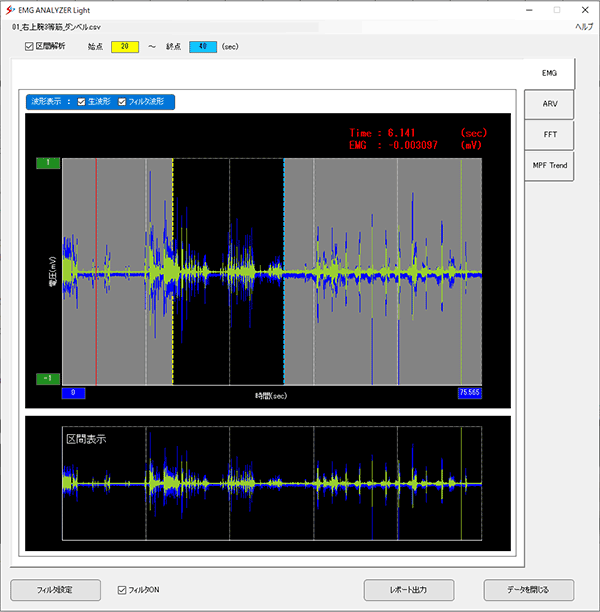Toggle the 区間解析 checkbox
The width and height of the screenshot is (600, 612).
(x=29, y=46)
